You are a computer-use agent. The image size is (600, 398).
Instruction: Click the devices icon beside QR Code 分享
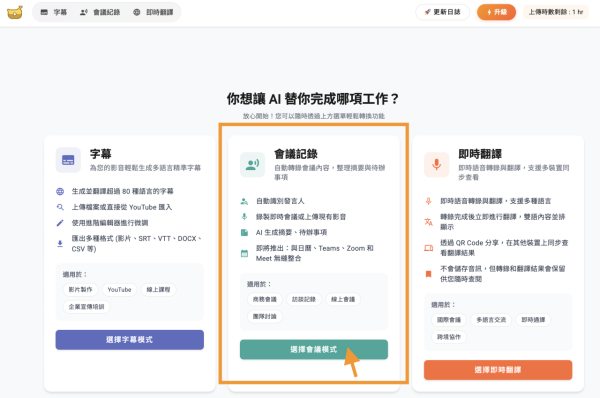click(429, 248)
